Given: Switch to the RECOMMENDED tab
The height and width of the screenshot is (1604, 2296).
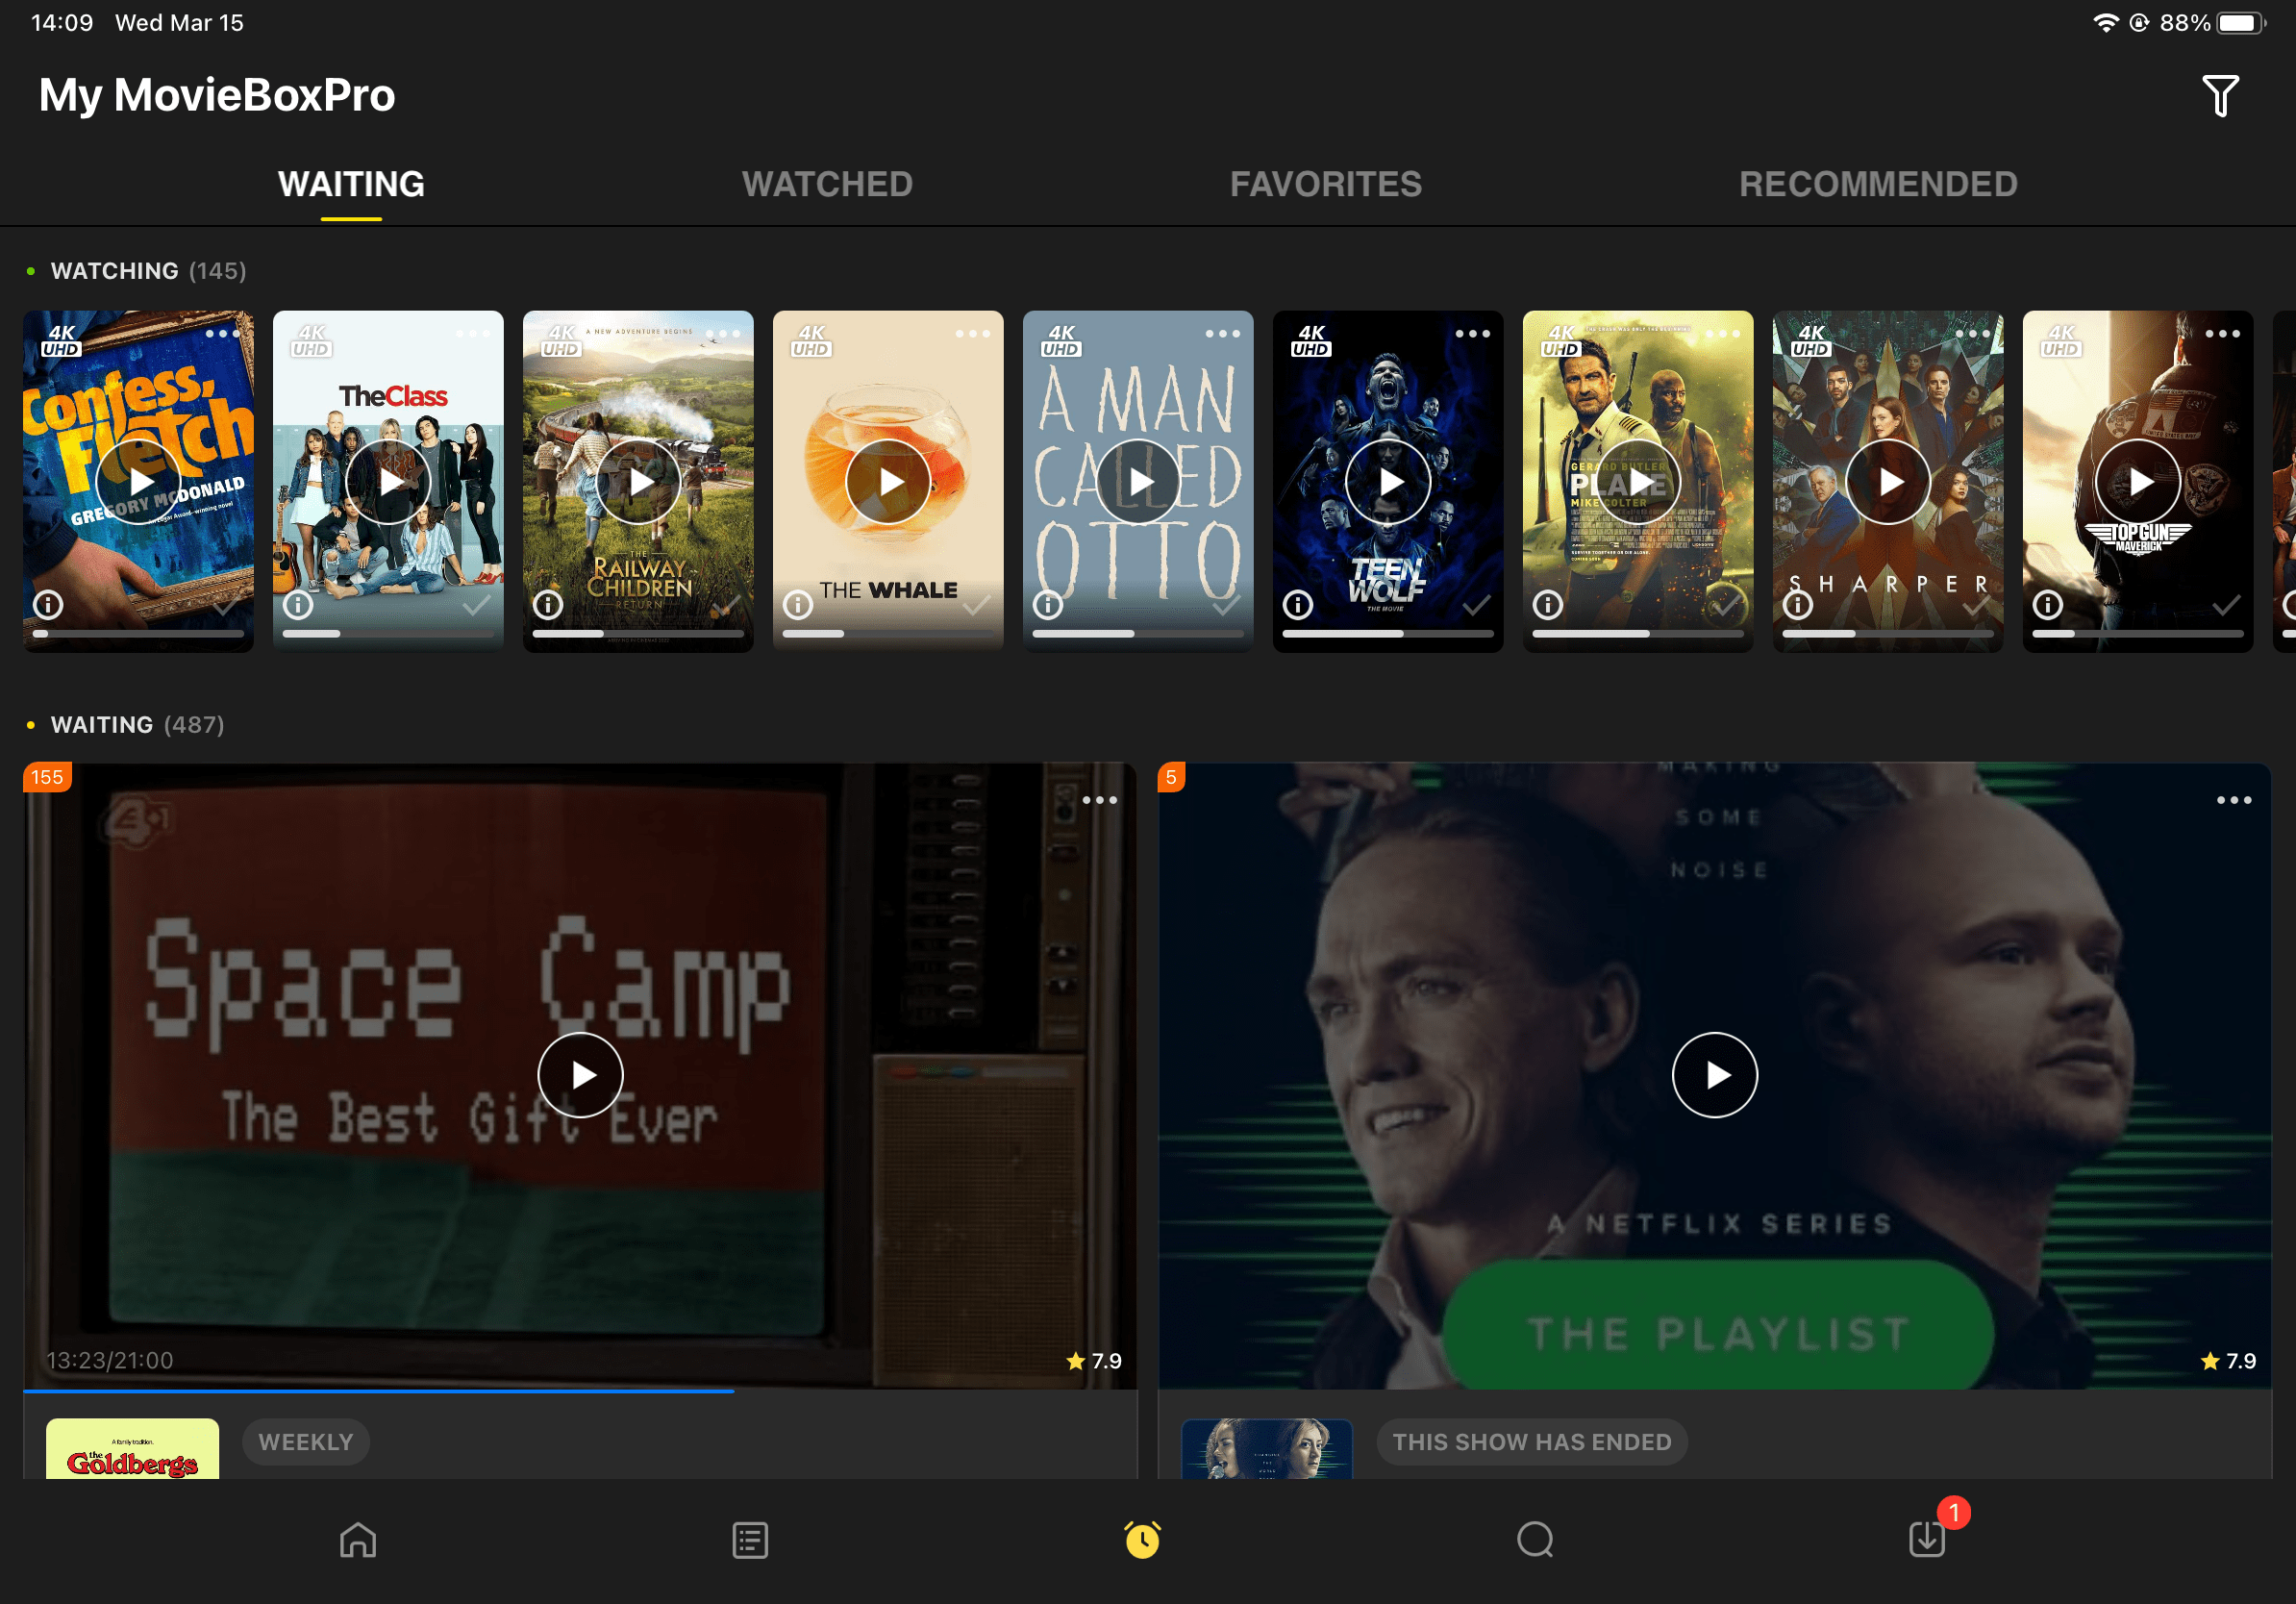Looking at the screenshot, I should point(1877,183).
